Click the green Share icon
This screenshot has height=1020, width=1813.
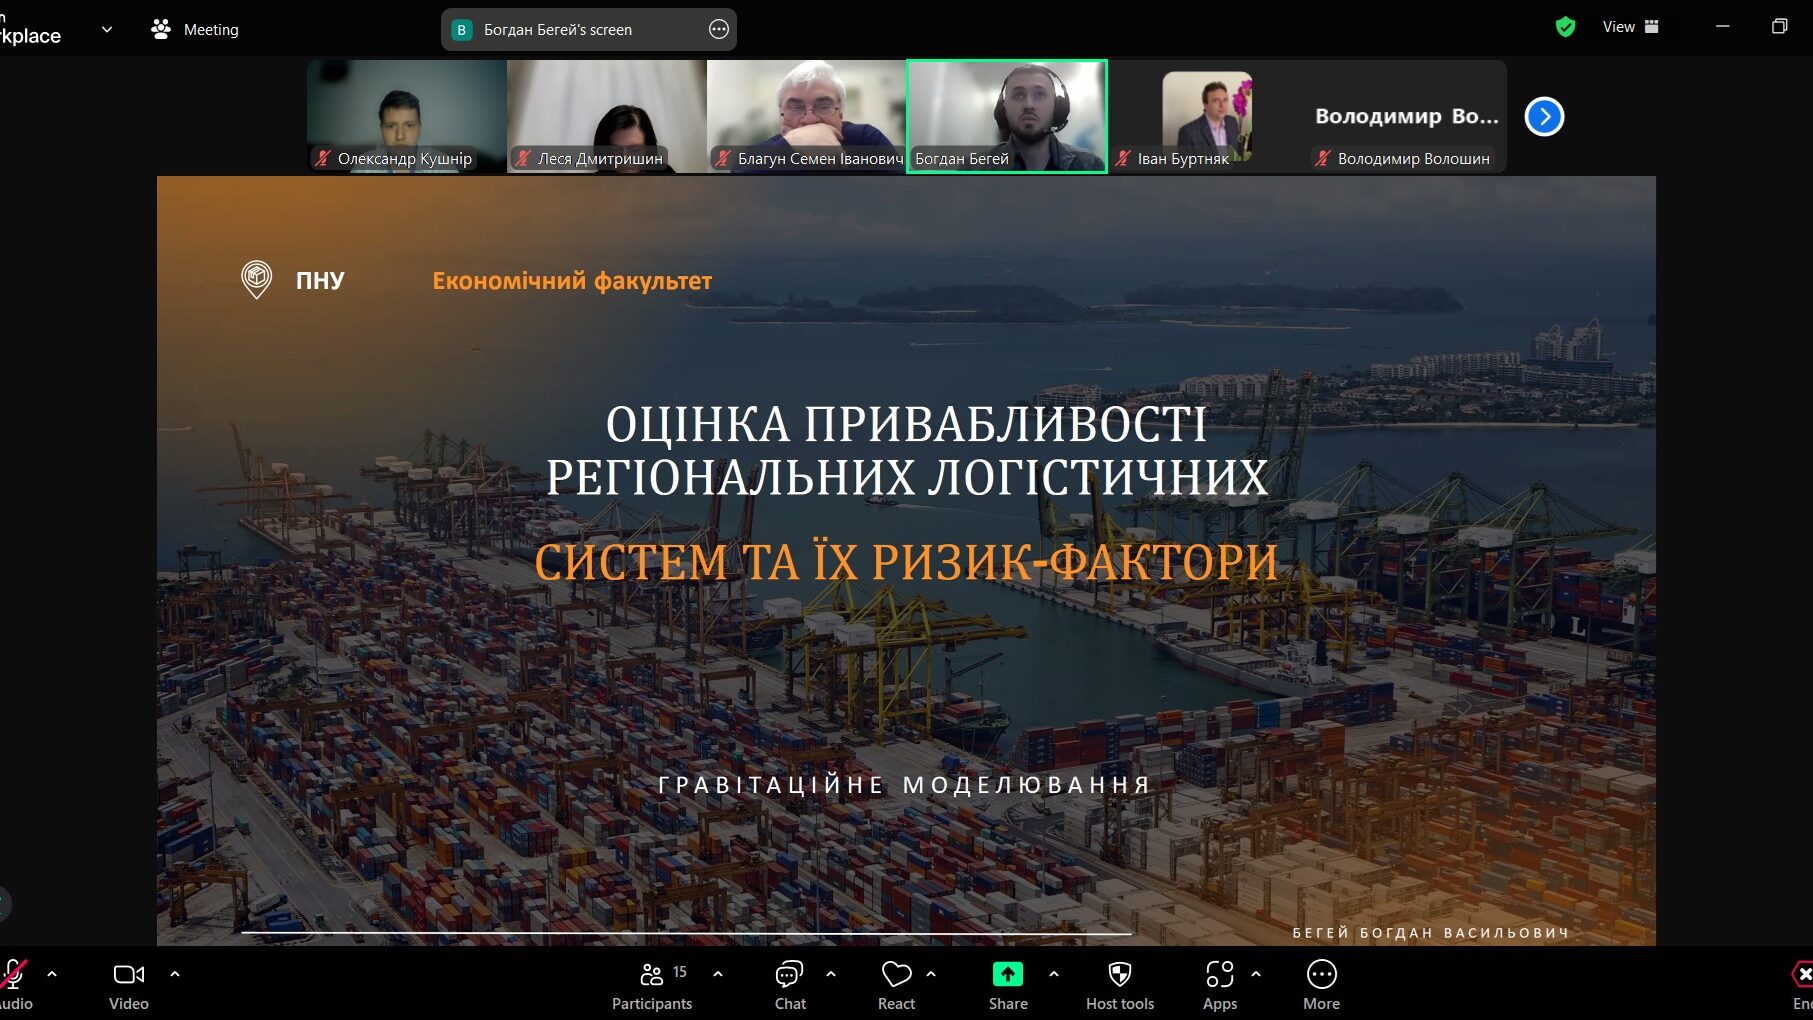(x=1007, y=974)
